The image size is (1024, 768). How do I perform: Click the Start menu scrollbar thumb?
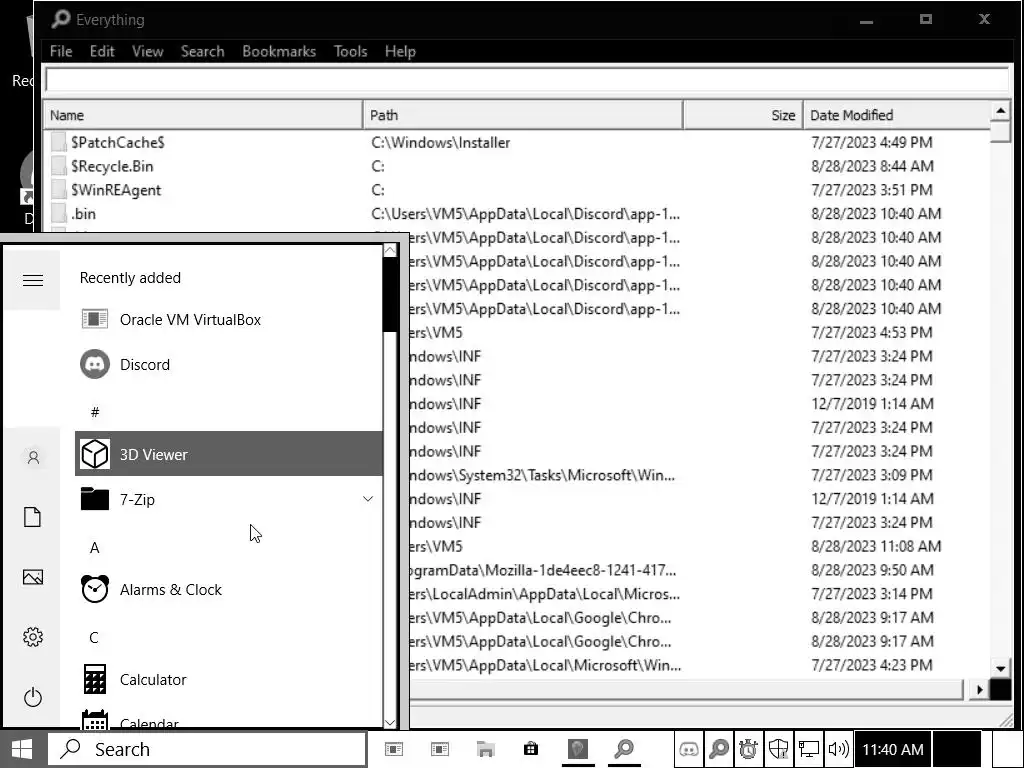pos(390,295)
